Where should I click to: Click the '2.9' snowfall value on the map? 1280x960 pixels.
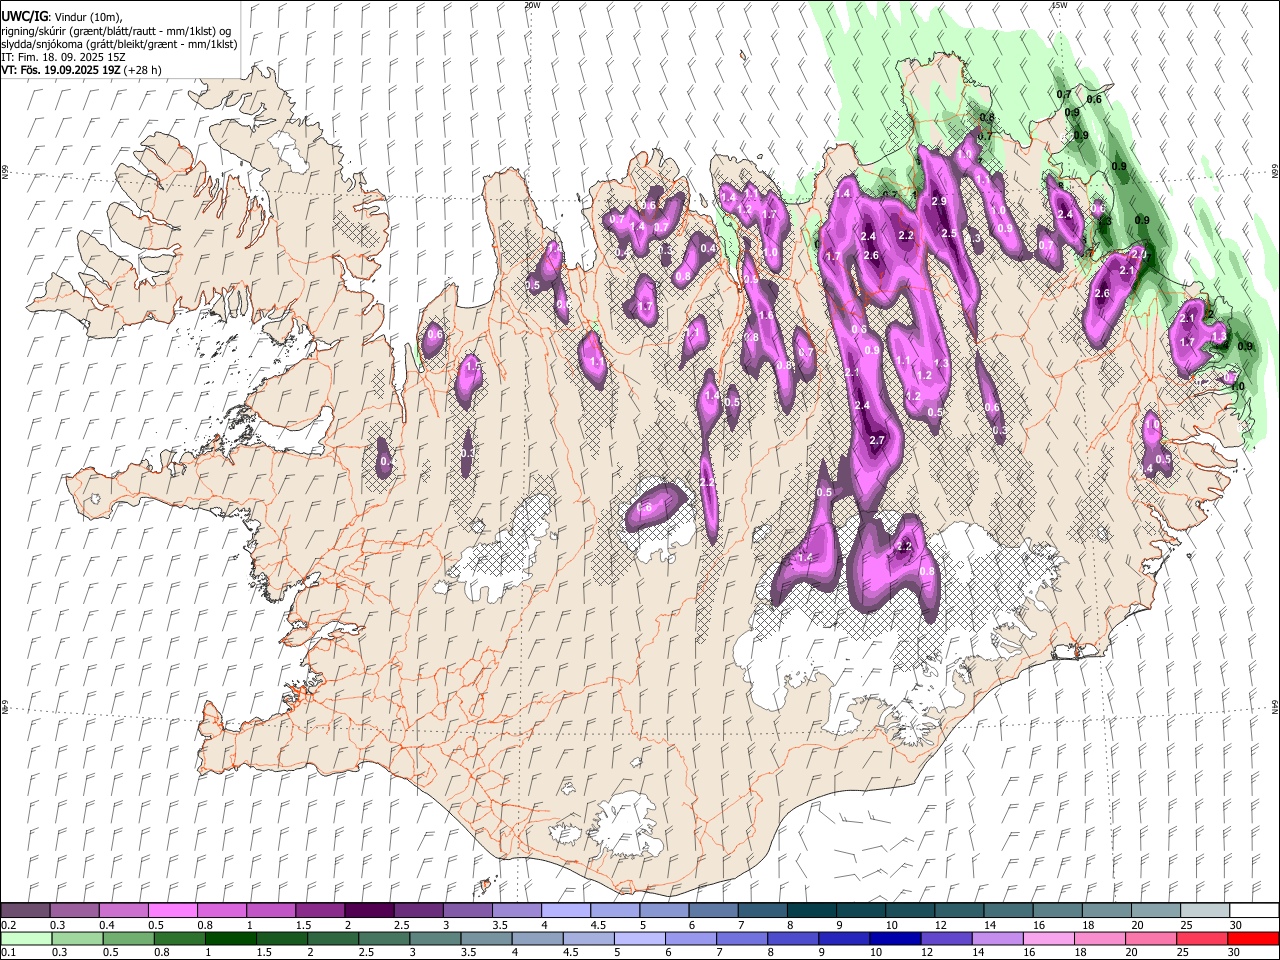point(939,201)
